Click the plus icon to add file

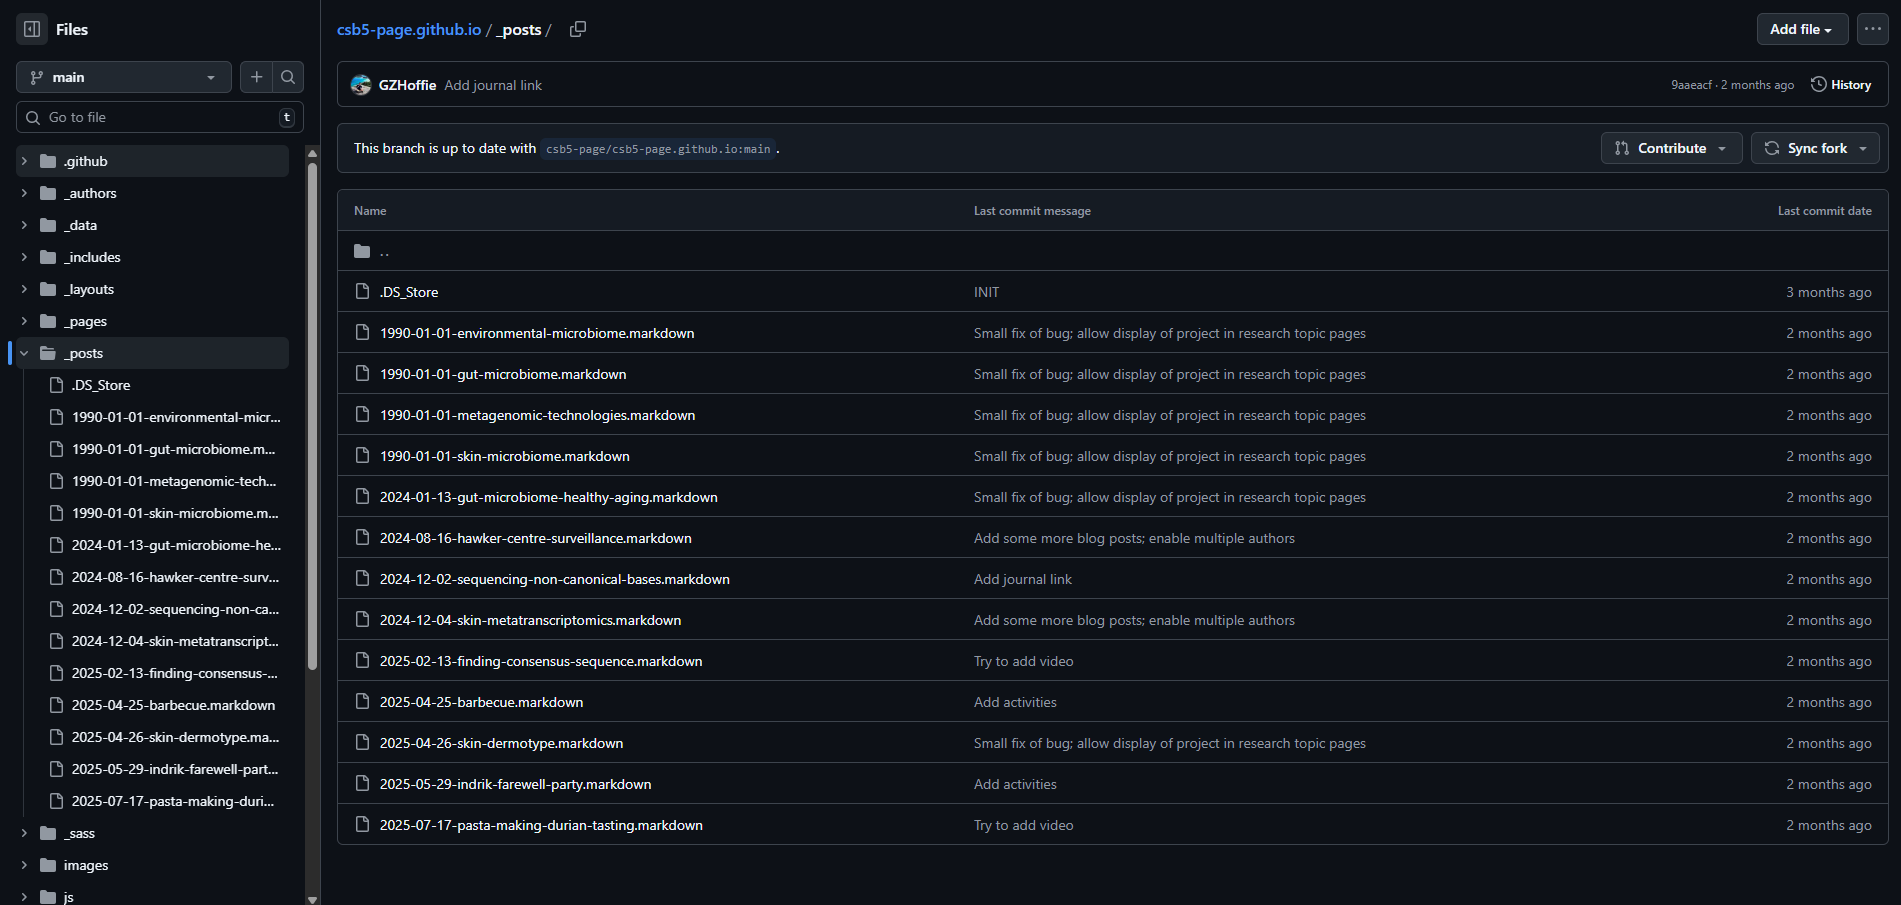pos(256,77)
